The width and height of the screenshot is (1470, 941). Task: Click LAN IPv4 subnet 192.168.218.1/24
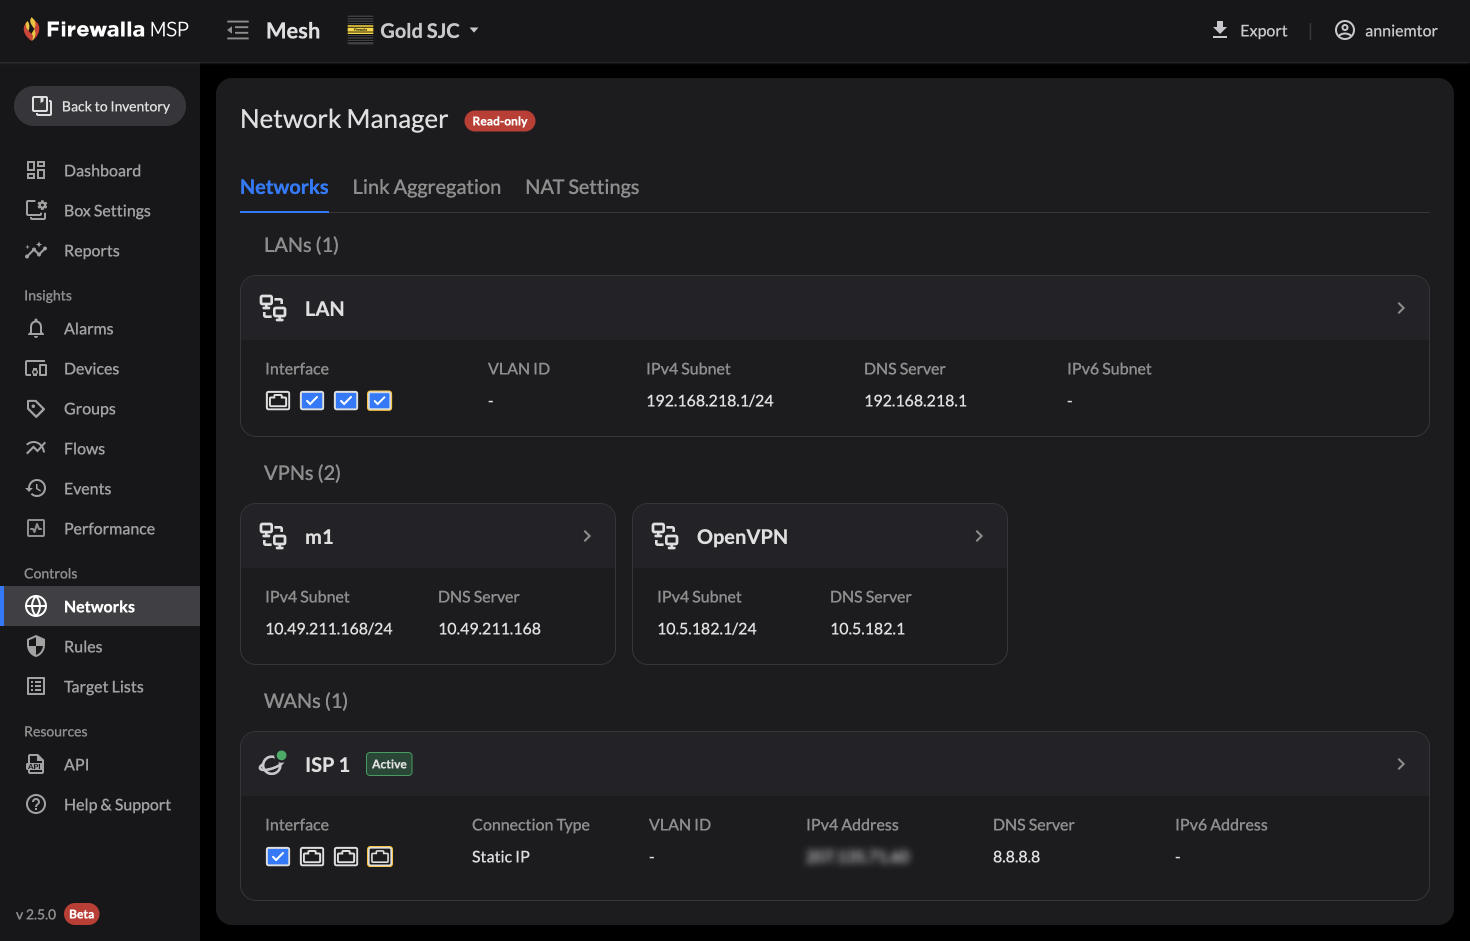pos(710,401)
